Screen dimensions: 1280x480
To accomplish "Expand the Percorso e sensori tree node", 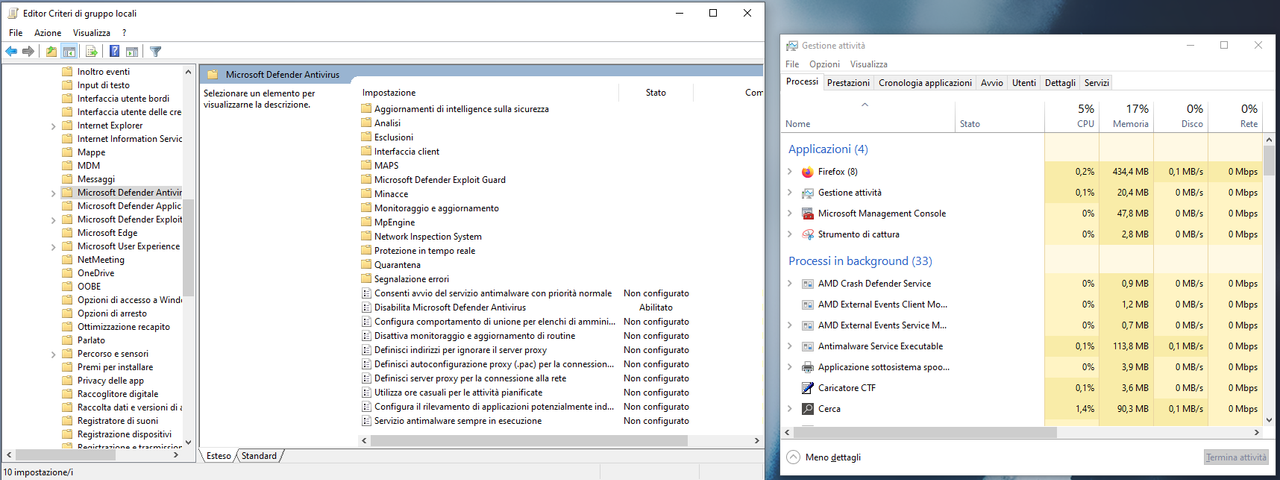I will pos(53,354).
